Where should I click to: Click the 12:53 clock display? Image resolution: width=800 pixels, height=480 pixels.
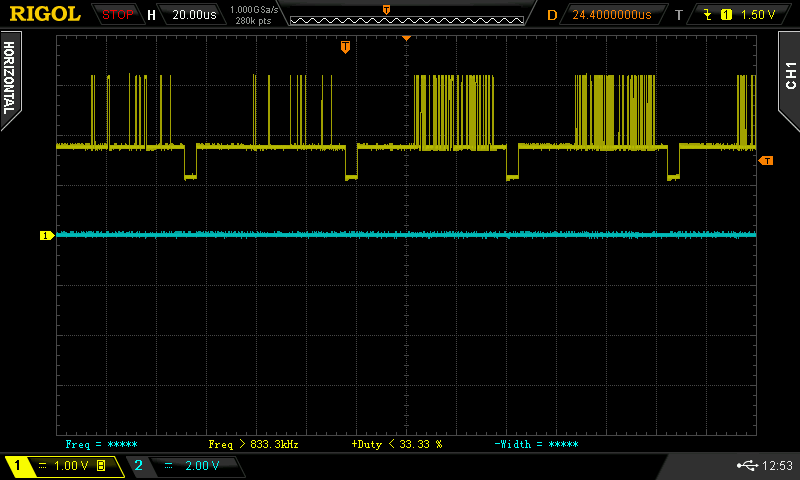point(777,465)
